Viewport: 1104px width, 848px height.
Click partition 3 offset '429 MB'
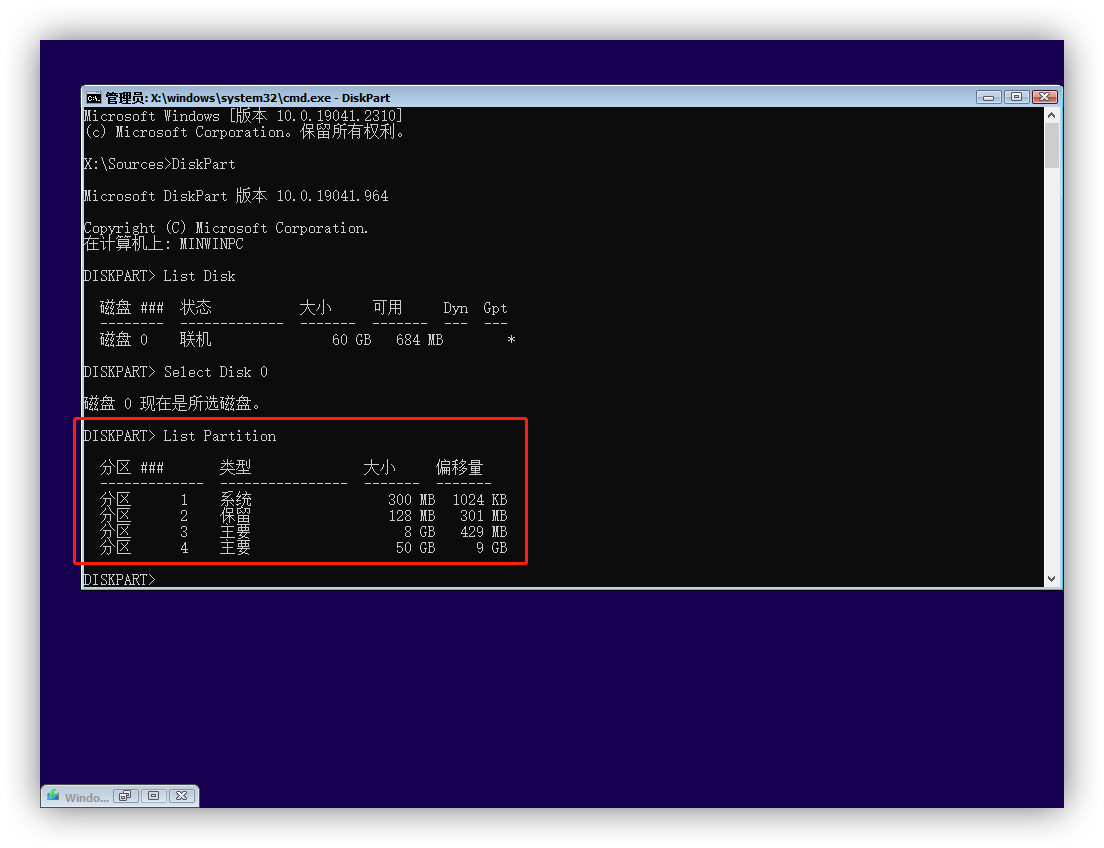[484, 532]
